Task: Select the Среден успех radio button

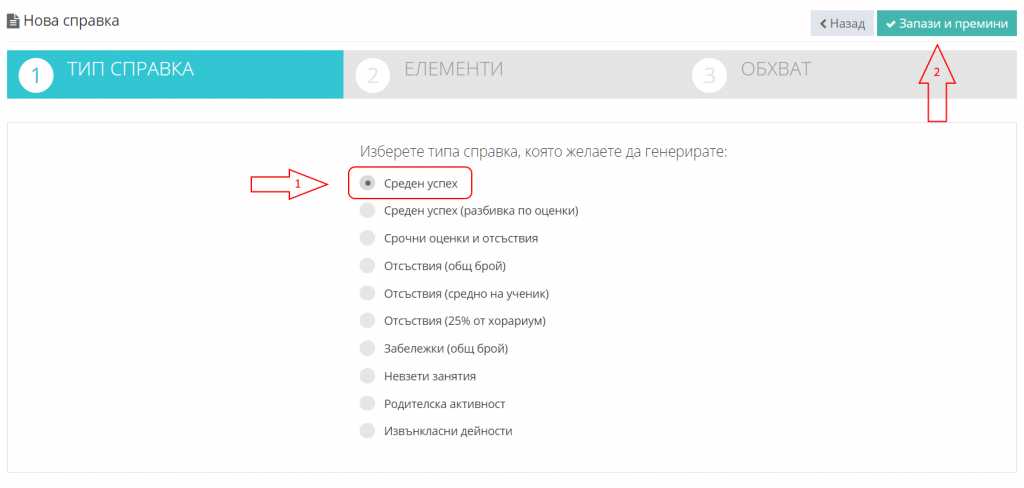Action: (368, 184)
